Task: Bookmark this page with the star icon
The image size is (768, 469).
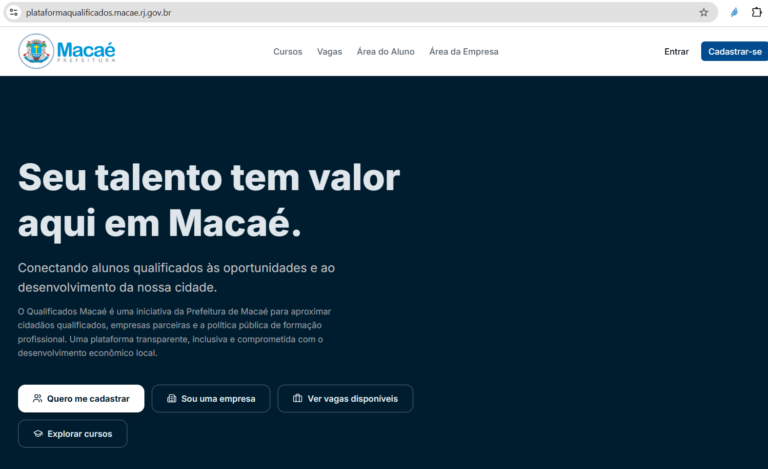Action: [703, 13]
